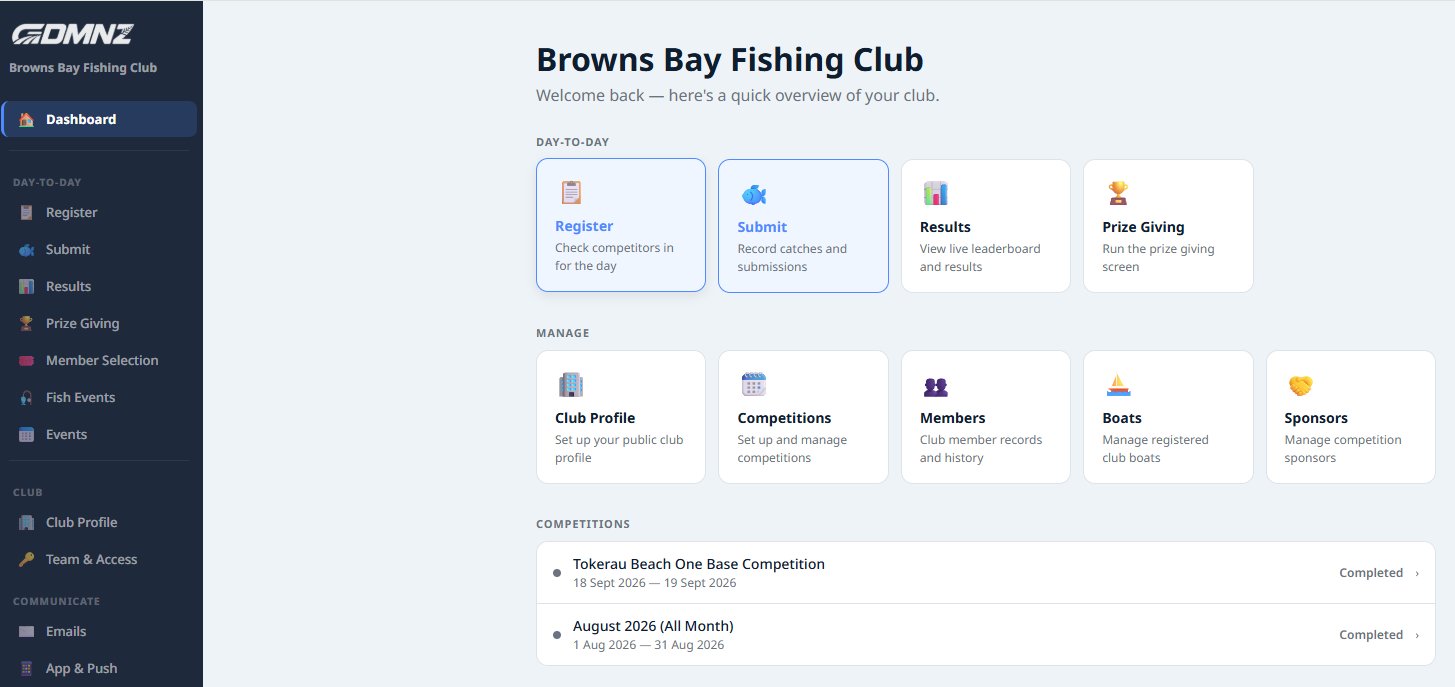This screenshot has height=687, width=1455.
Task: Click the Browns Bay Fishing Club heading
Action: click(x=730, y=60)
